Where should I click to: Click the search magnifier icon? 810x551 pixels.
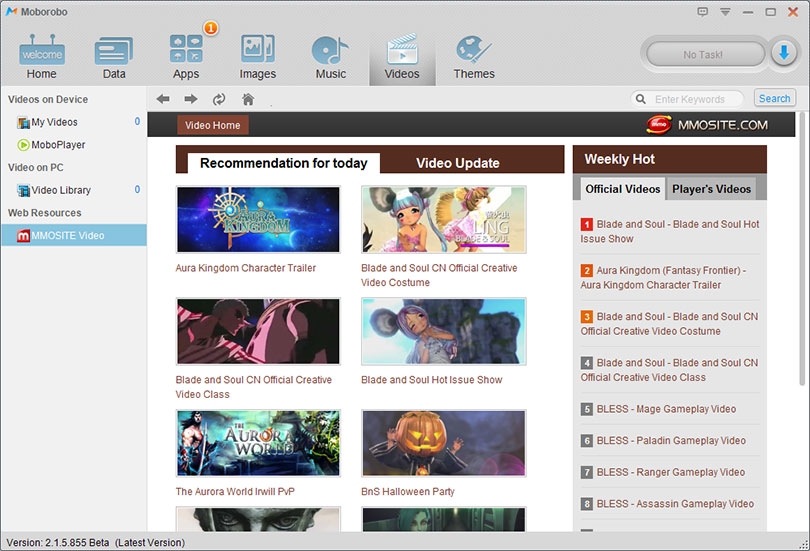[641, 99]
